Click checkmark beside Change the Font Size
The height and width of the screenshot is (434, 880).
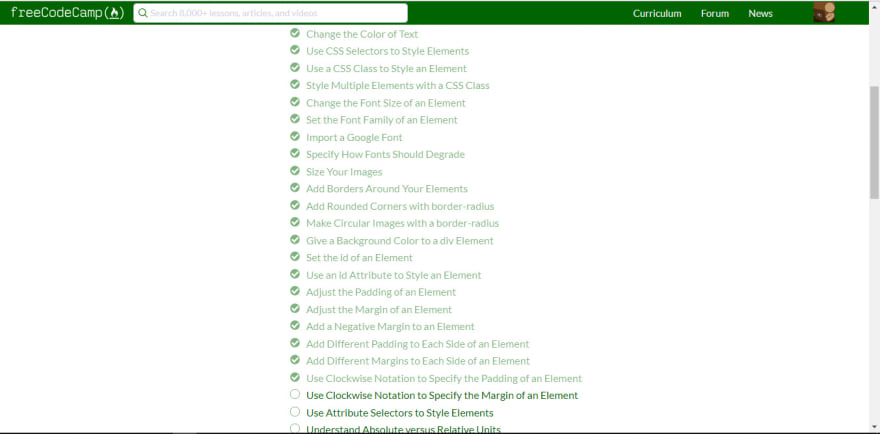pos(295,102)
